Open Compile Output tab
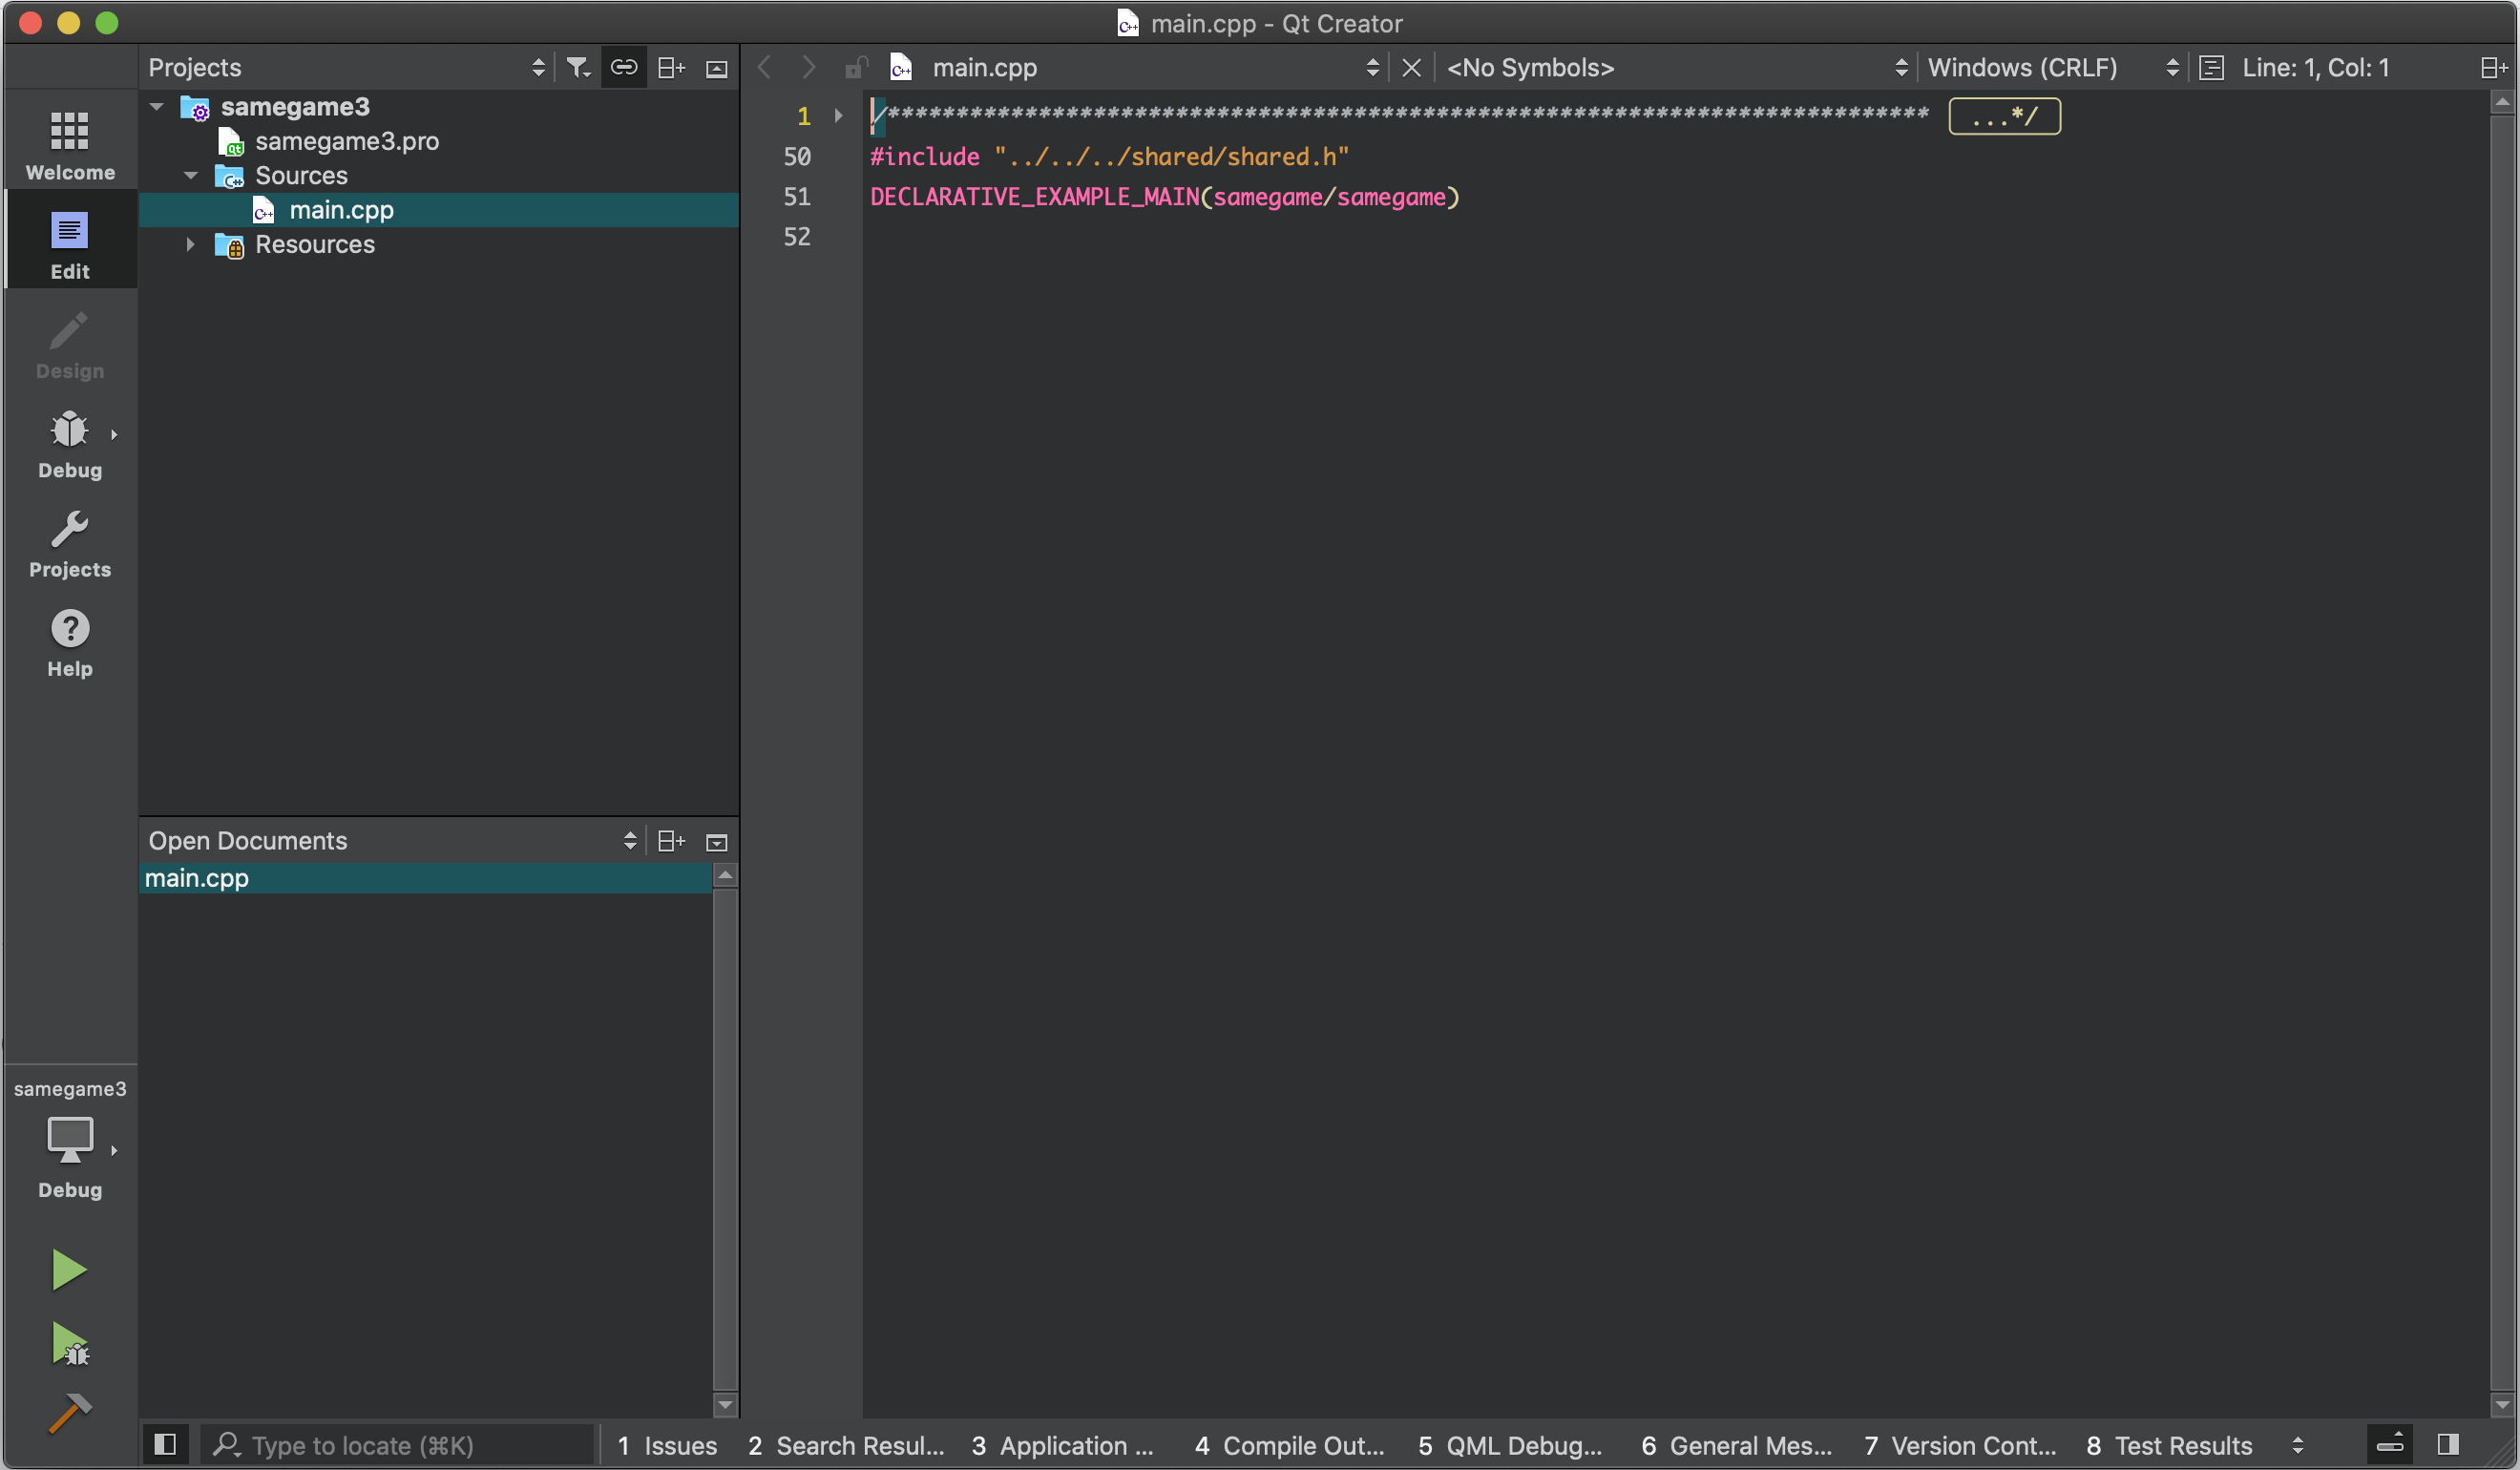 click(x=1290, y=1445)
